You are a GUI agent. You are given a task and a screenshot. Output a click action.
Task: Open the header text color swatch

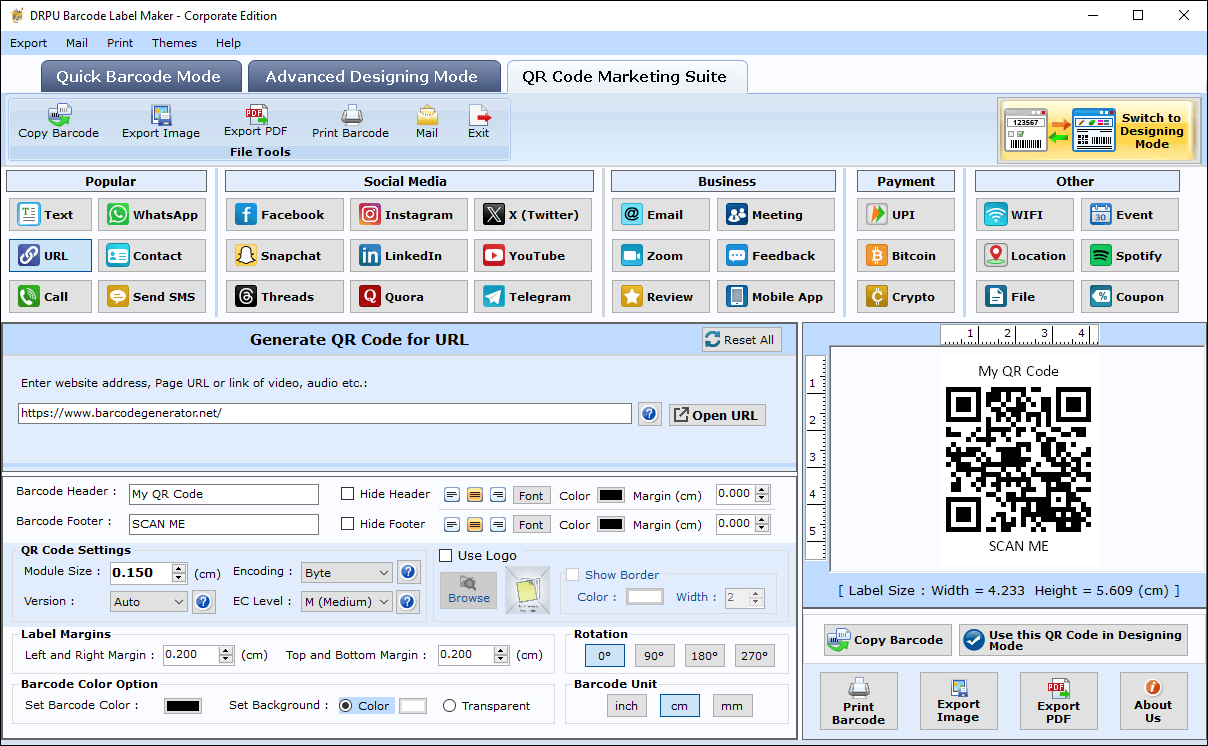point(611,495)
